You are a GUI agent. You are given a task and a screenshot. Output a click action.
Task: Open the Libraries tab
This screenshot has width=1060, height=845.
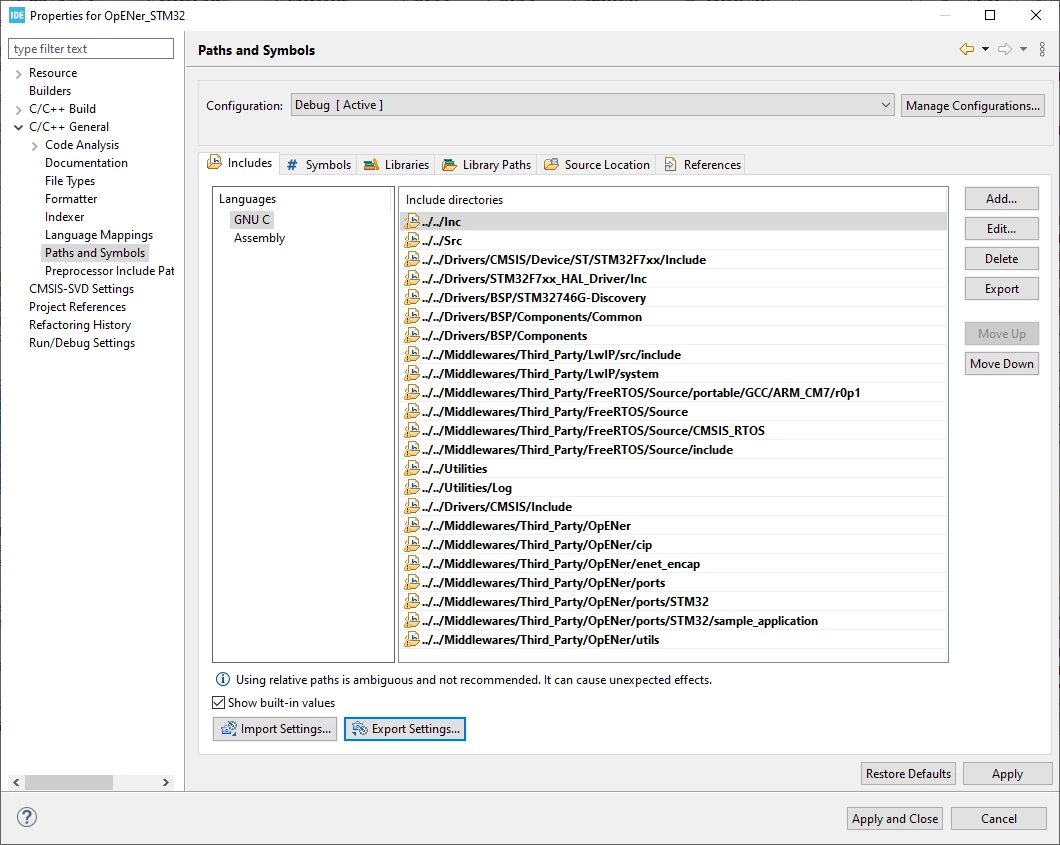[396, 164]
